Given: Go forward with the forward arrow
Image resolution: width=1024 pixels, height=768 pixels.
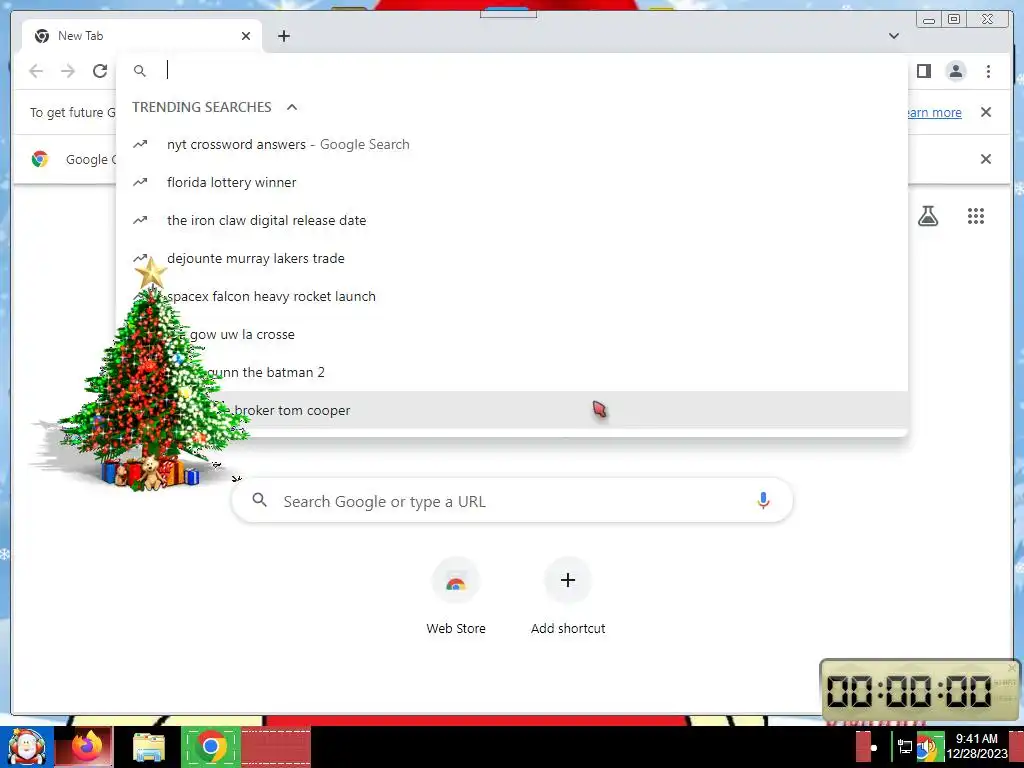Looking at the screenshot, I should pos(68,71).
